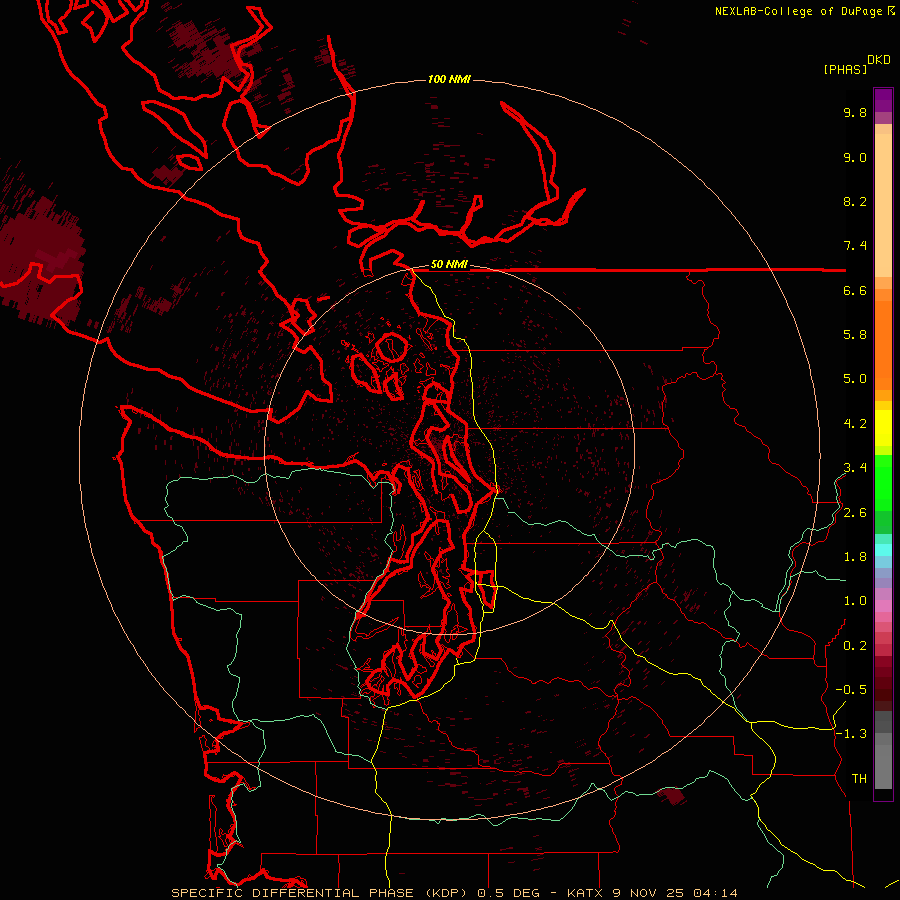Click the -1.3 scale value
900x900 pixels.
851,734
